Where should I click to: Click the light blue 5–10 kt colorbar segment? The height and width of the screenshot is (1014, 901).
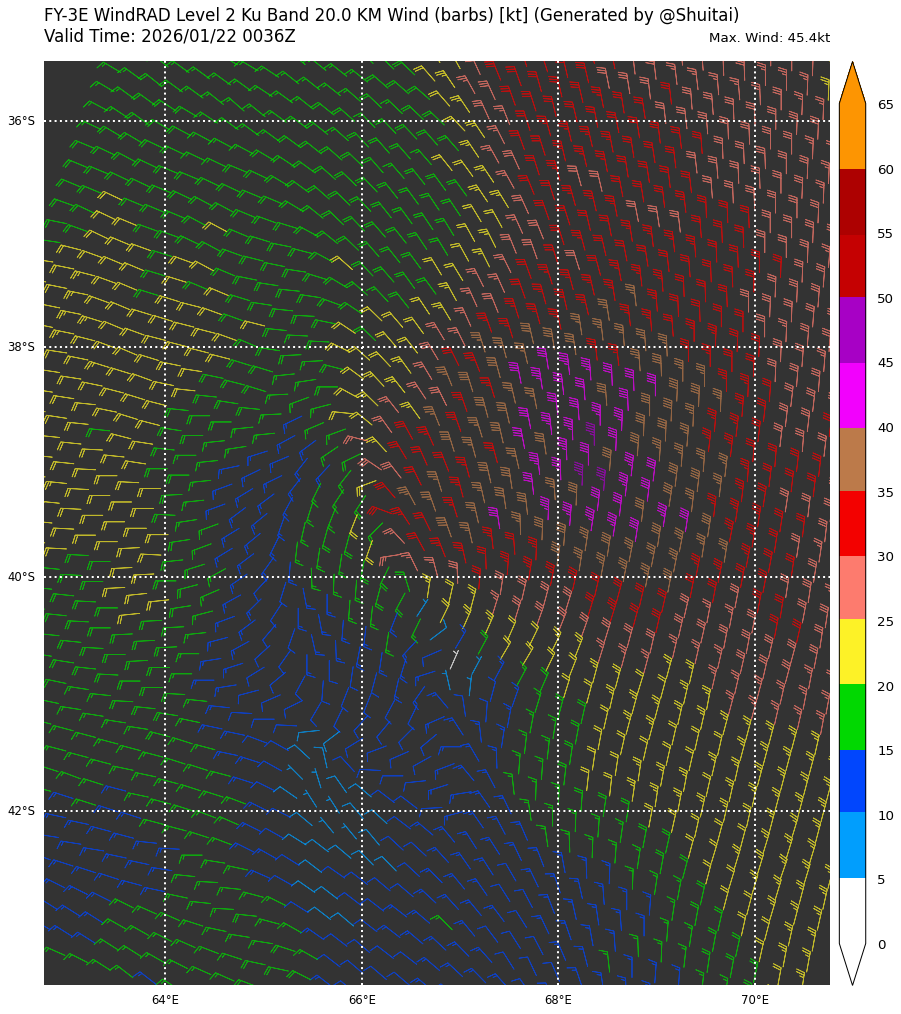point(852,845)
